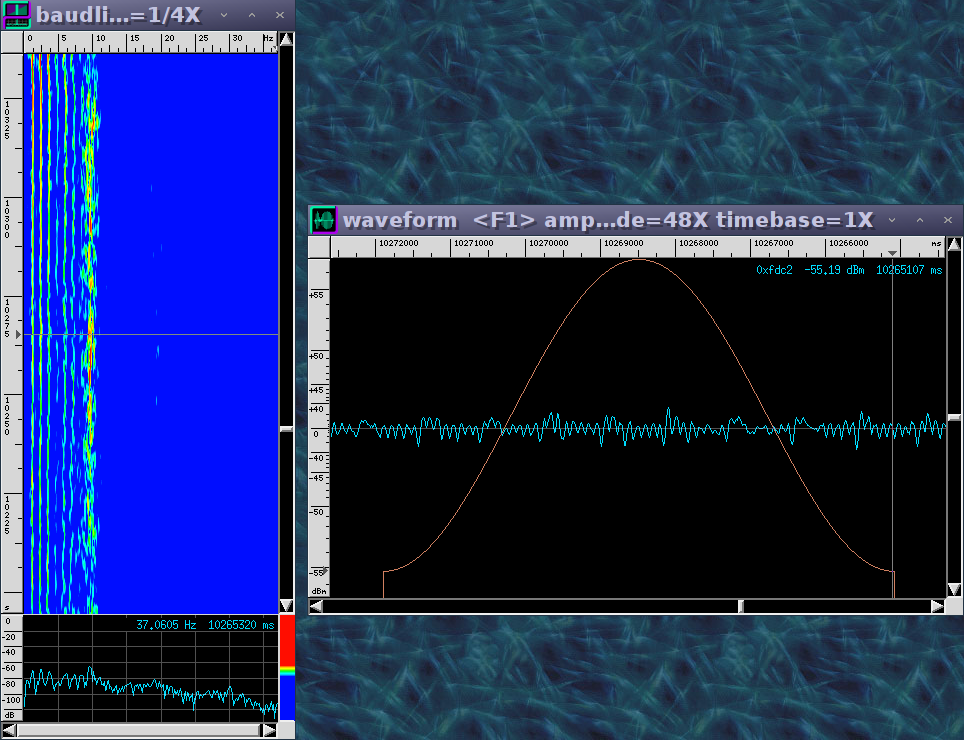Click the waveform window title bar icon
The image size is (964, 740).
323,220
